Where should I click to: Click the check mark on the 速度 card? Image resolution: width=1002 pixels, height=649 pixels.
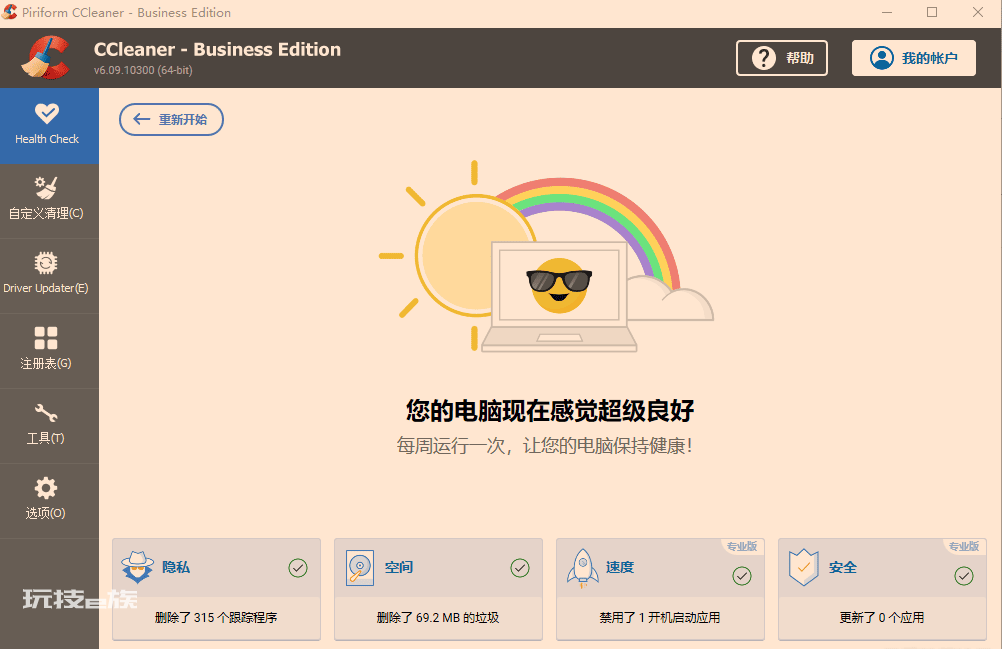pos(742,576)
